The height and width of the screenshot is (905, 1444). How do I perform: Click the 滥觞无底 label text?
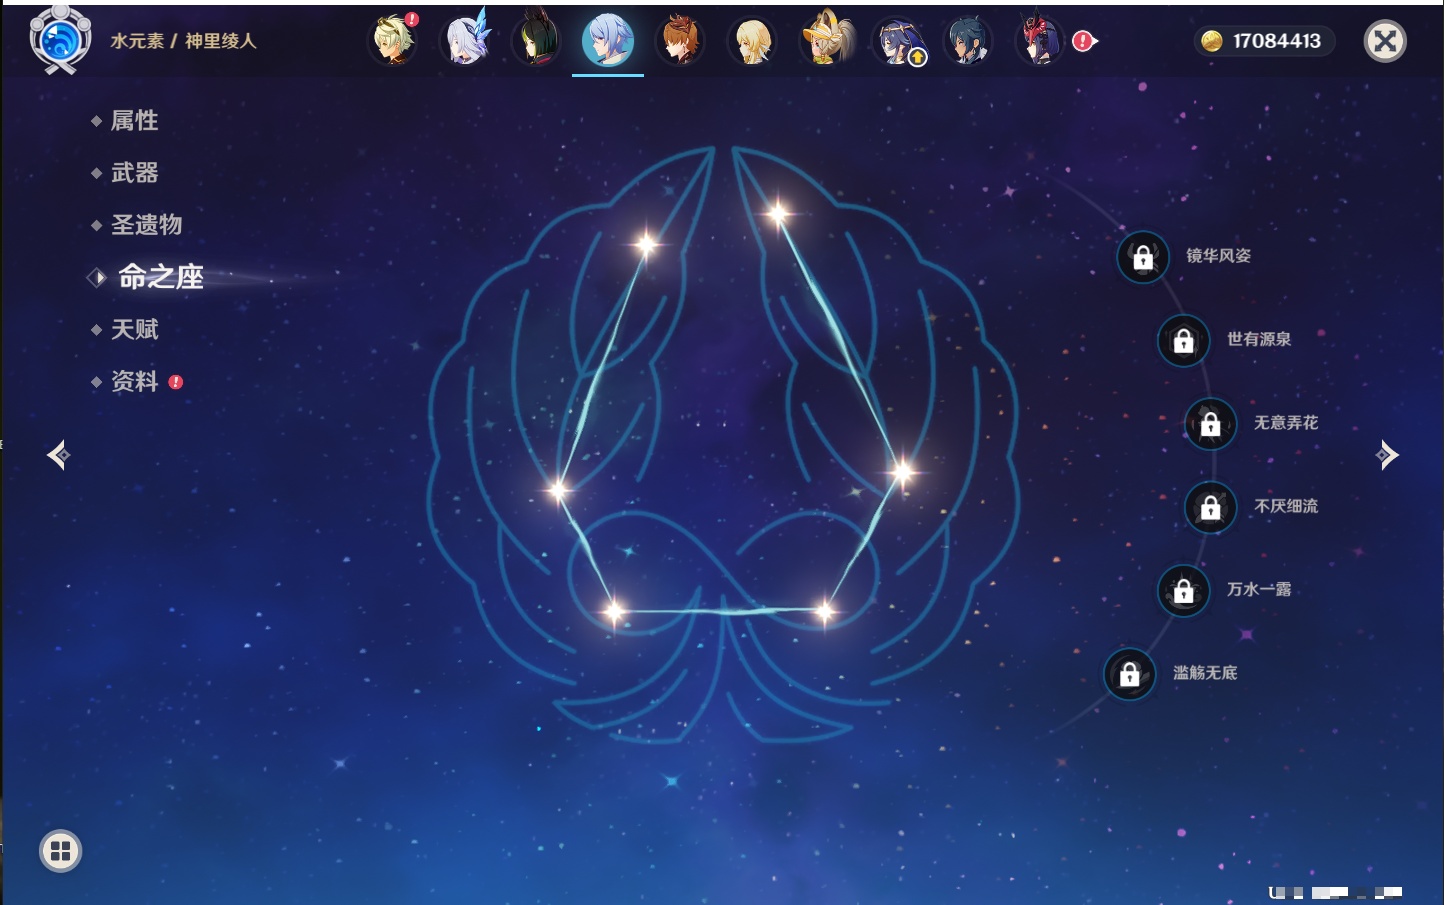(x=1205, y=673)
